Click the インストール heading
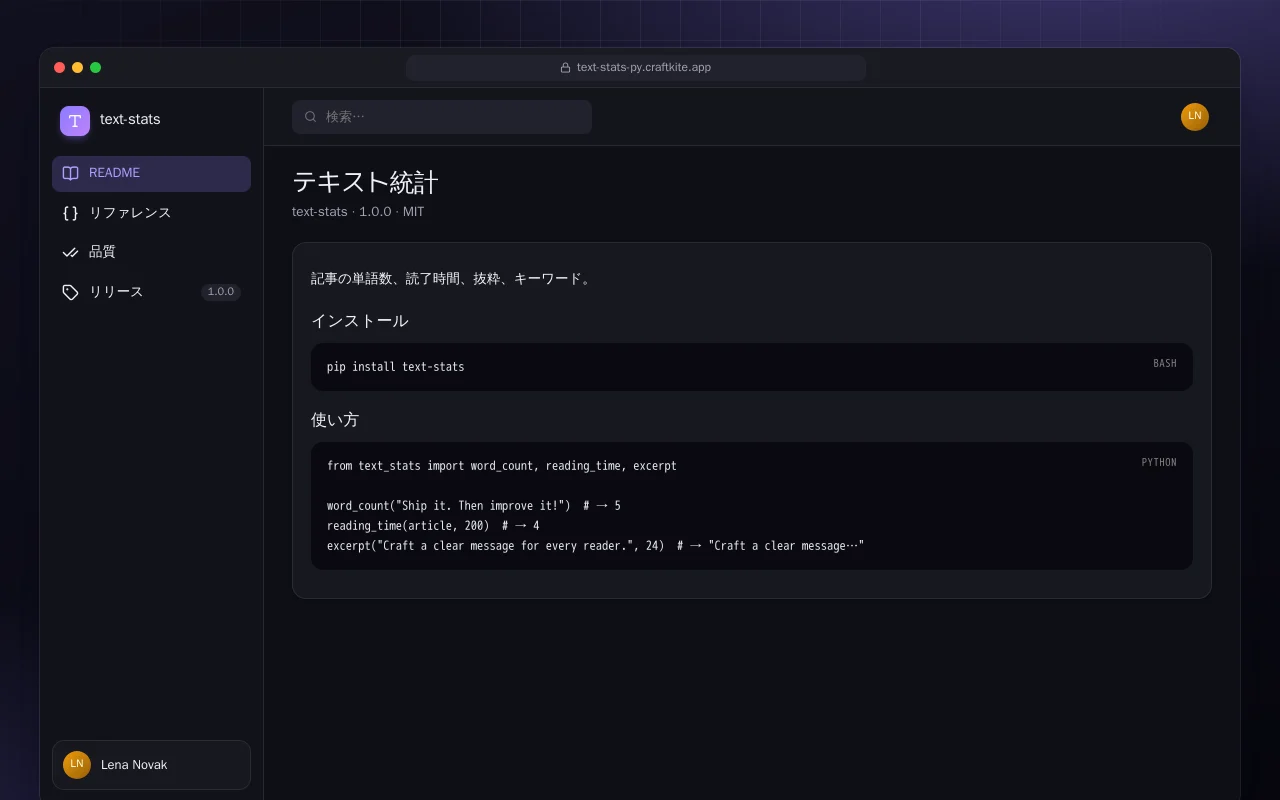Screen dimensions: 1280x800 tap(359, 321)
